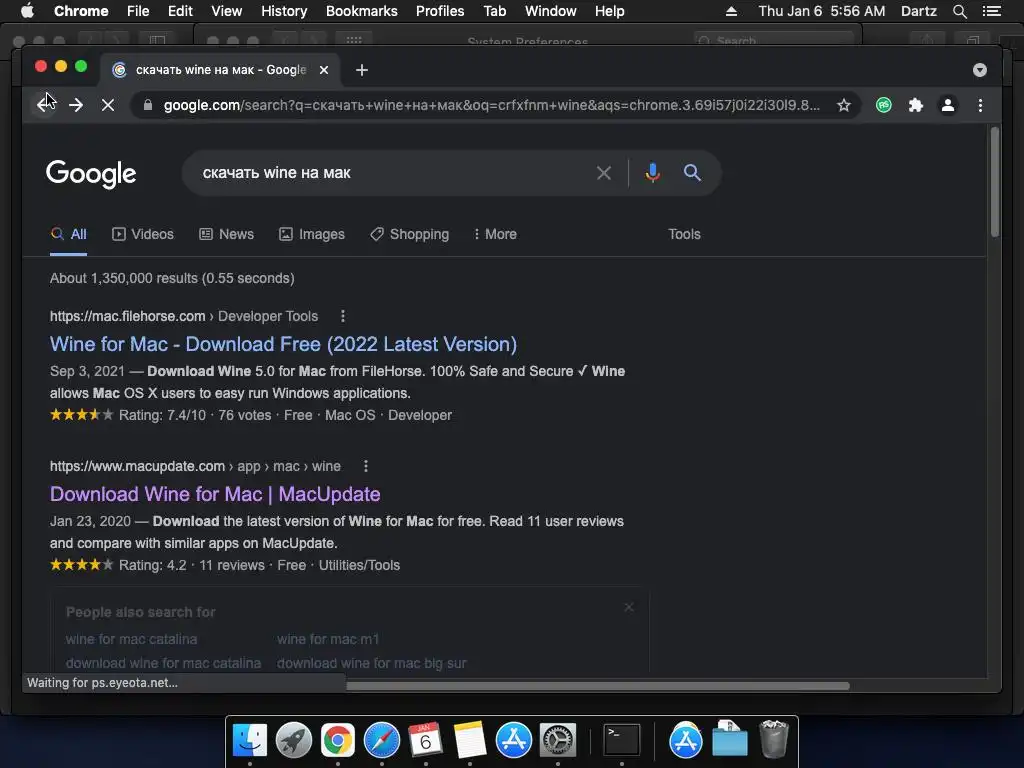
Task: Open options menu beside macupdate.com URL
Action: coord(366,466)
